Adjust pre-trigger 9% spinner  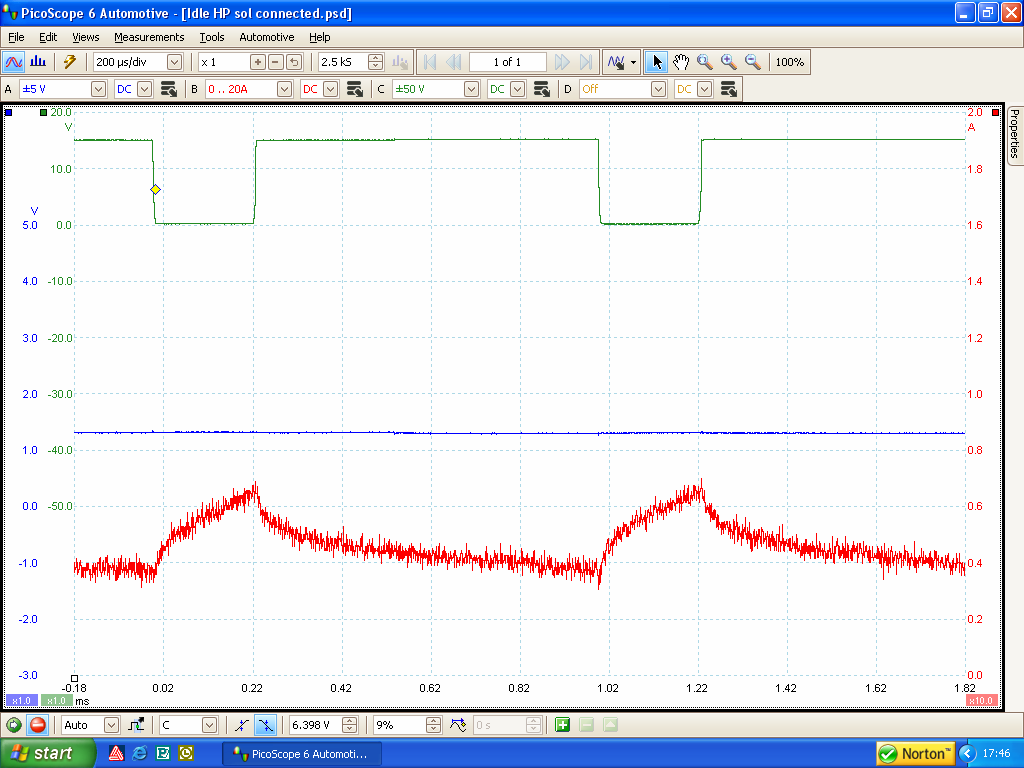click(433, 725)
